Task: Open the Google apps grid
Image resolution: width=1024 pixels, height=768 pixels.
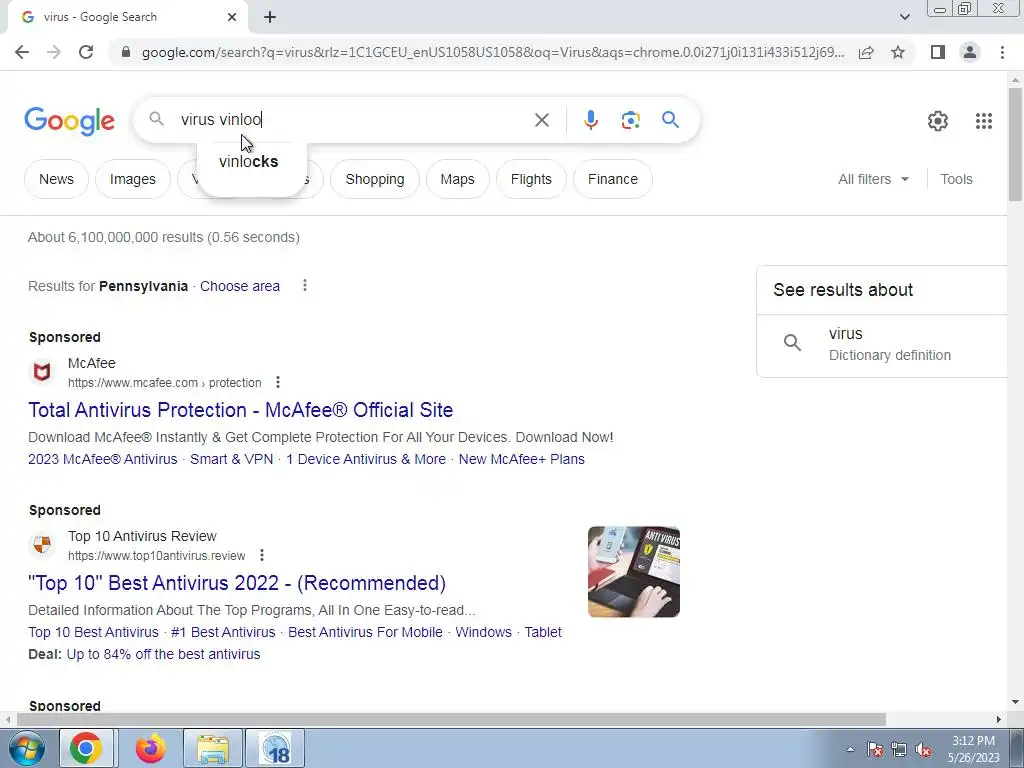Action: pos(984,121)
